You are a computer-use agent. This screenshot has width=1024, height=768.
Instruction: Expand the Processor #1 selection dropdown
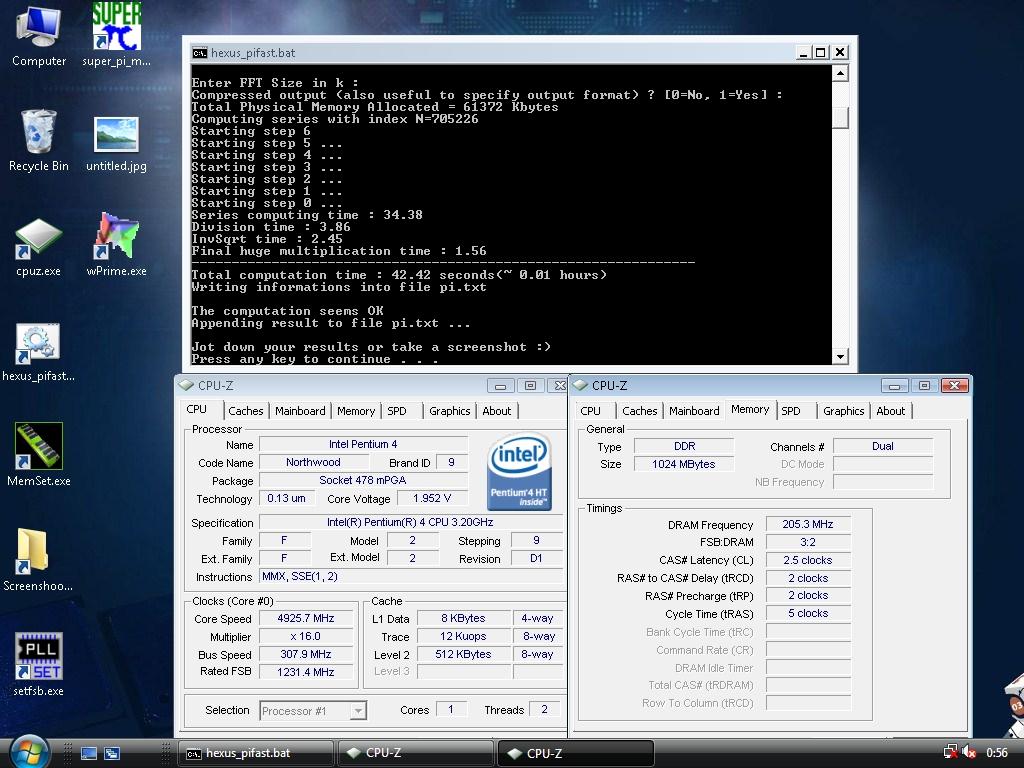358,711
